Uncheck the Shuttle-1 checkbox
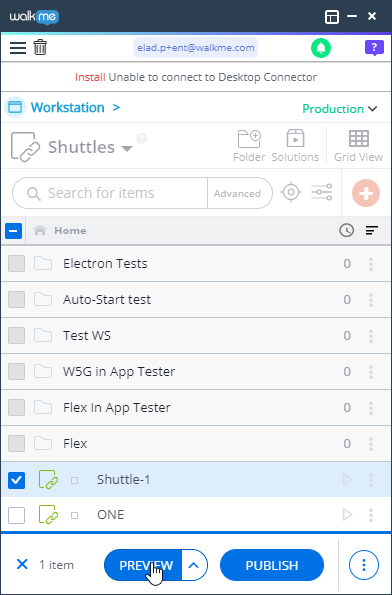Screen dimensions: 392x595 16,480
